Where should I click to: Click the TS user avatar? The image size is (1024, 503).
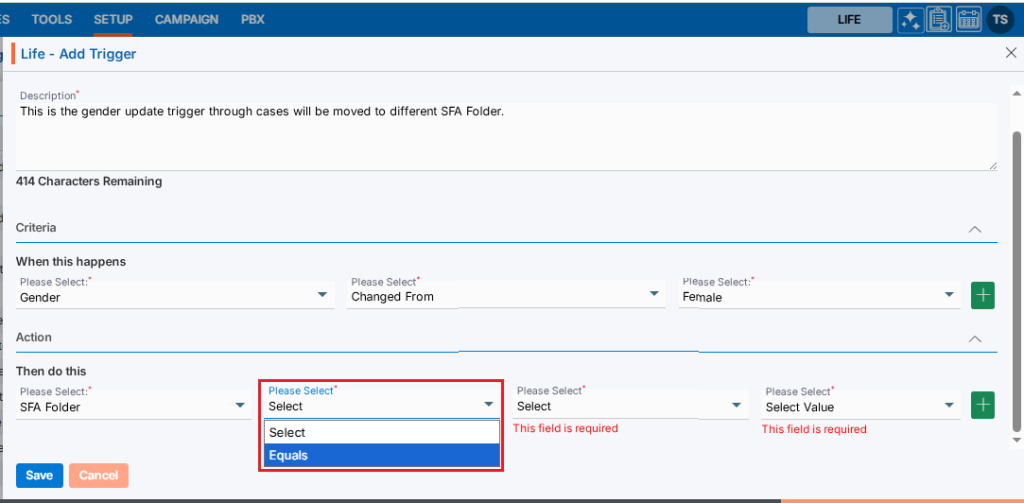[999, 19]
